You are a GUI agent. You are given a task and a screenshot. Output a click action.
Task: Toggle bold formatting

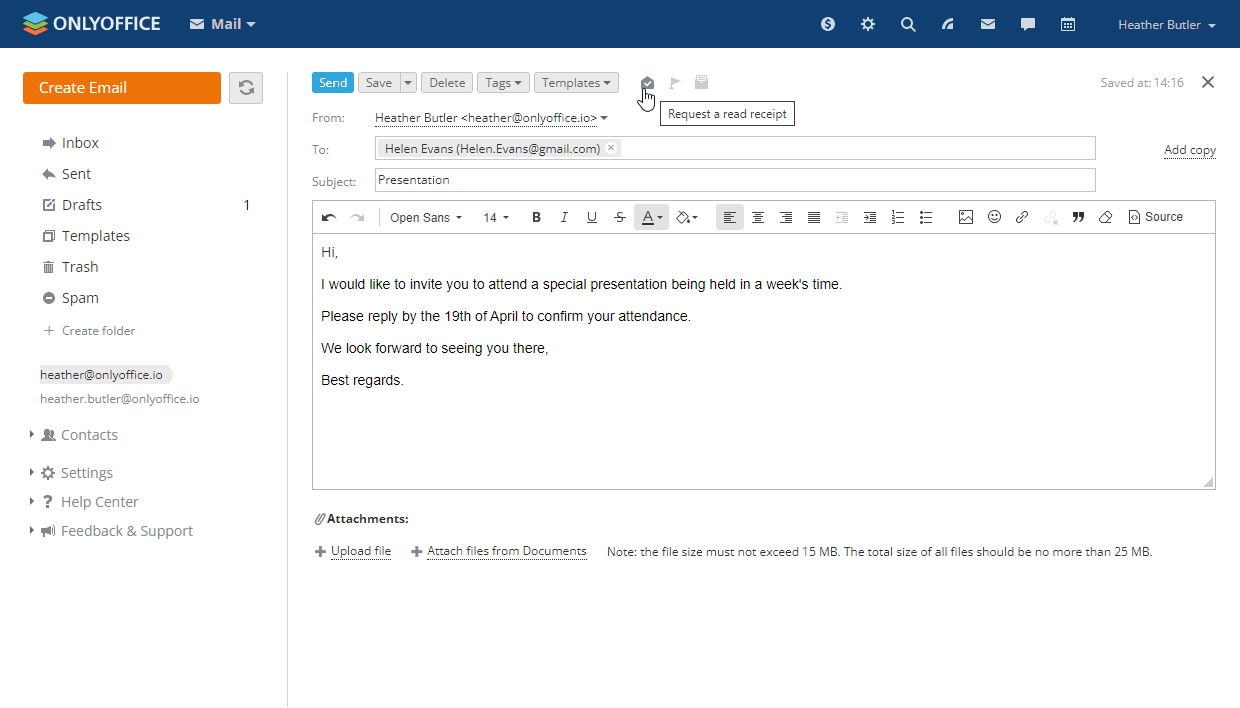(x=536, y=217)
